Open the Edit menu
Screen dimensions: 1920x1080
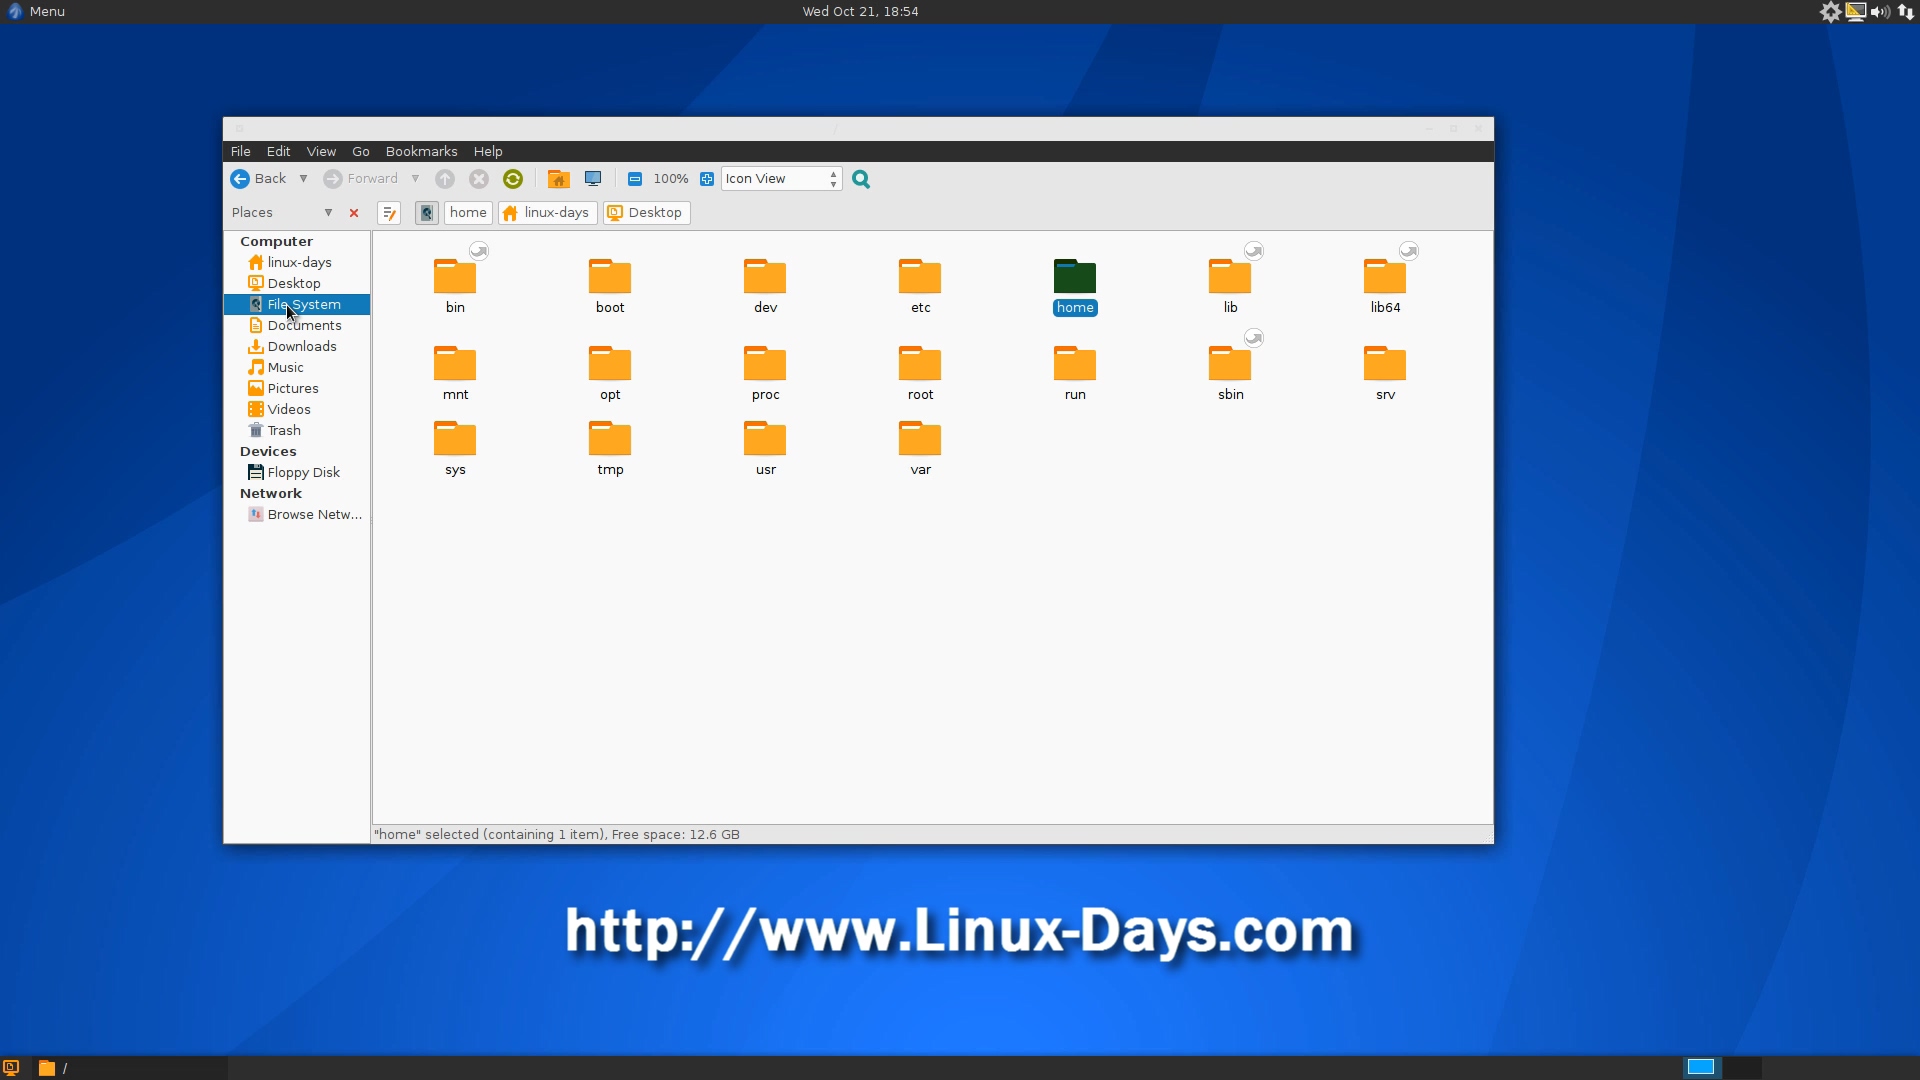pos(279,152)
